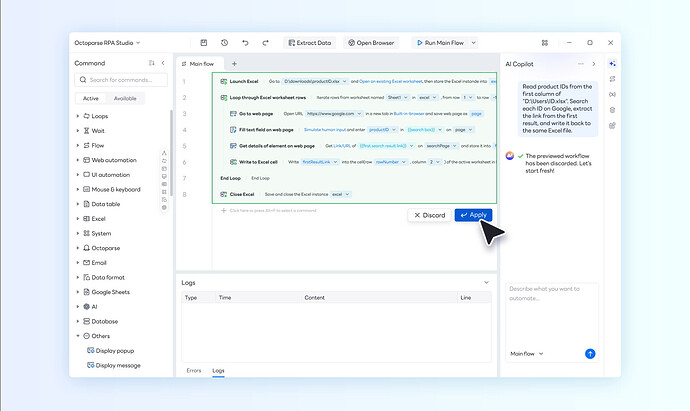Expand the Wait command group

click(78, 131)
